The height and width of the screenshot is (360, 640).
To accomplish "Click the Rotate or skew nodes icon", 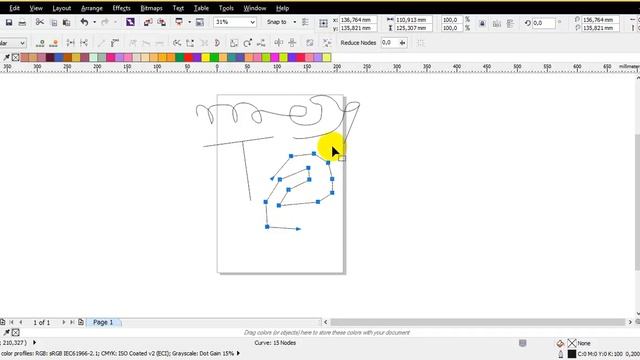I will pos(247,43).
